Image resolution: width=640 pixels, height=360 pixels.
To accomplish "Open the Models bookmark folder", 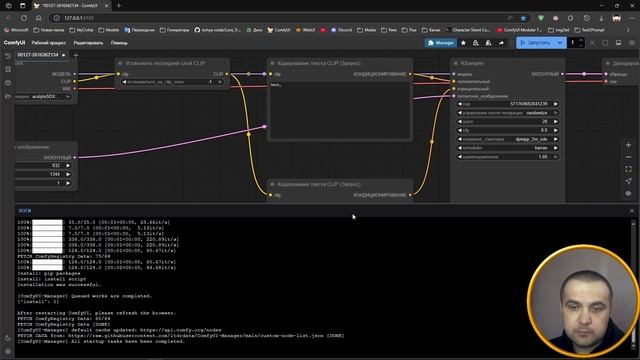I will [109, 30].
